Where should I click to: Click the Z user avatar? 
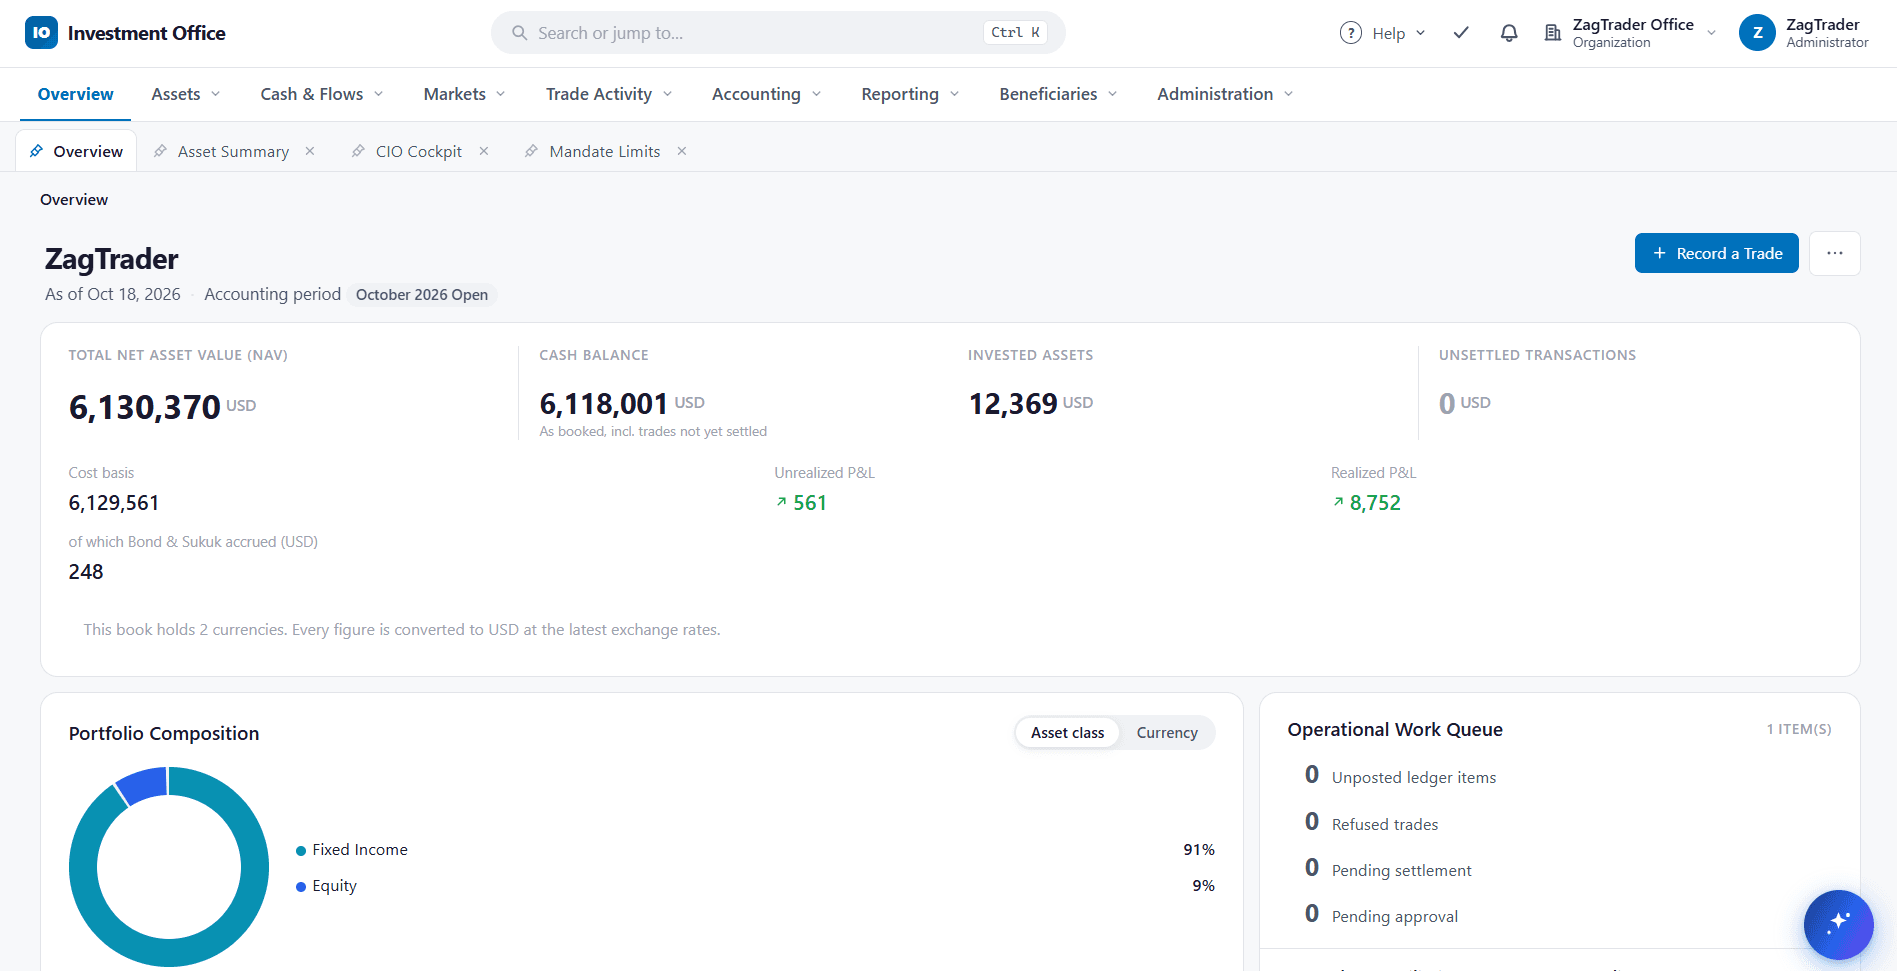coord(1757,33)
